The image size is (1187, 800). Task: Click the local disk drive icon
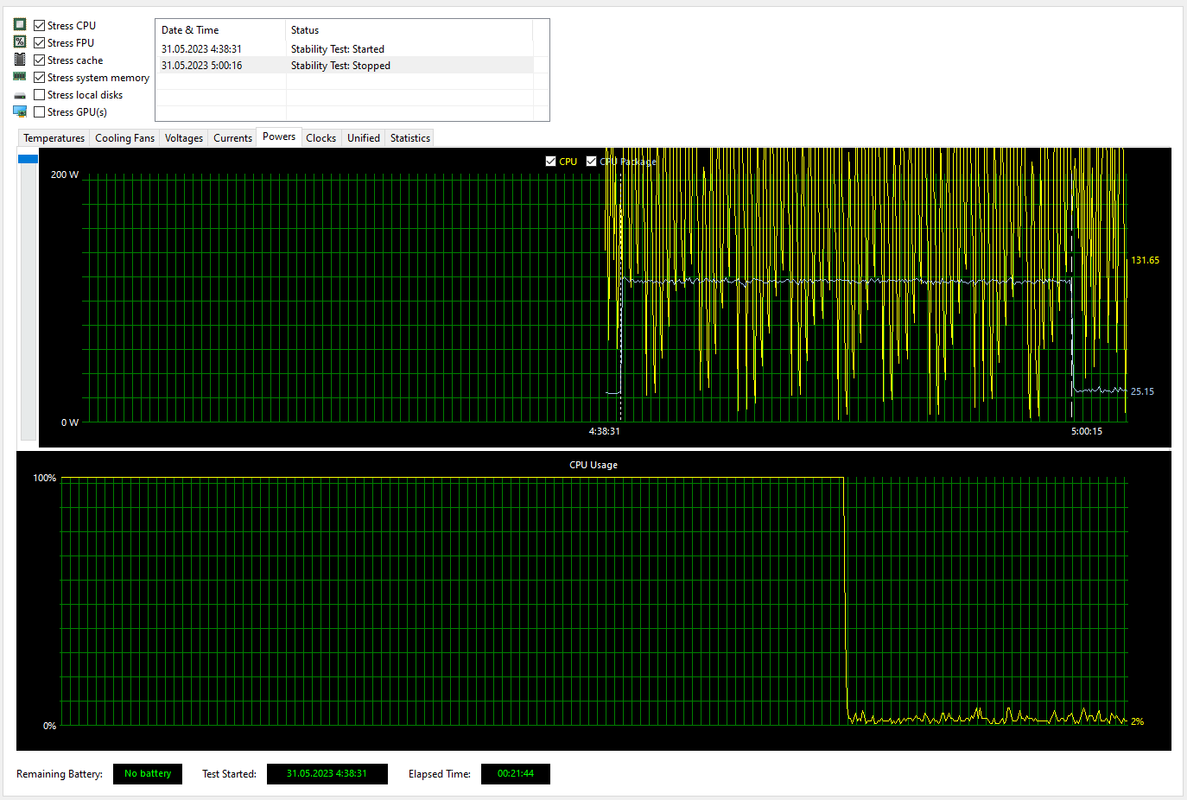pyautogui.click(x=20, y=95)
